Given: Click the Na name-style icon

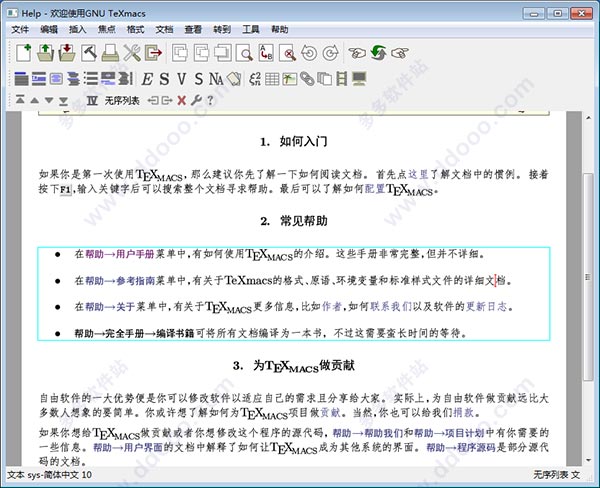Looking at the screenshot, I should [x=216, y=79].
